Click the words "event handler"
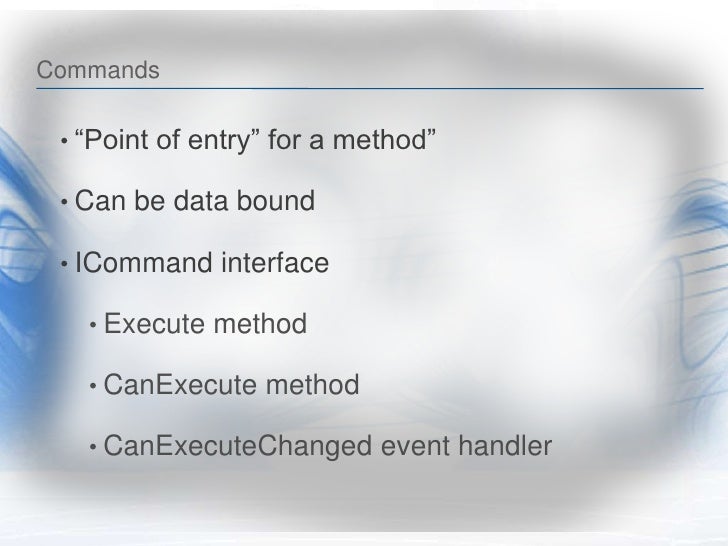728x546 pixels. coord(467,446)
